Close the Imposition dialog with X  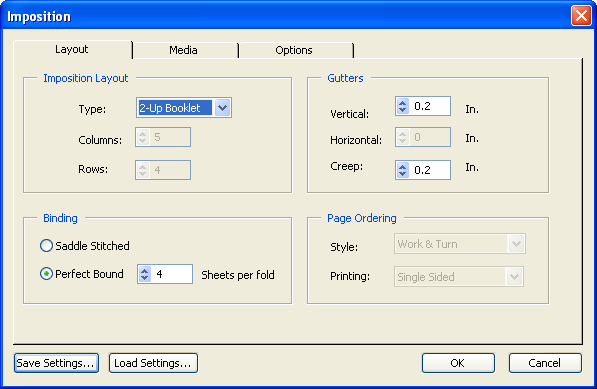point(581,16)
